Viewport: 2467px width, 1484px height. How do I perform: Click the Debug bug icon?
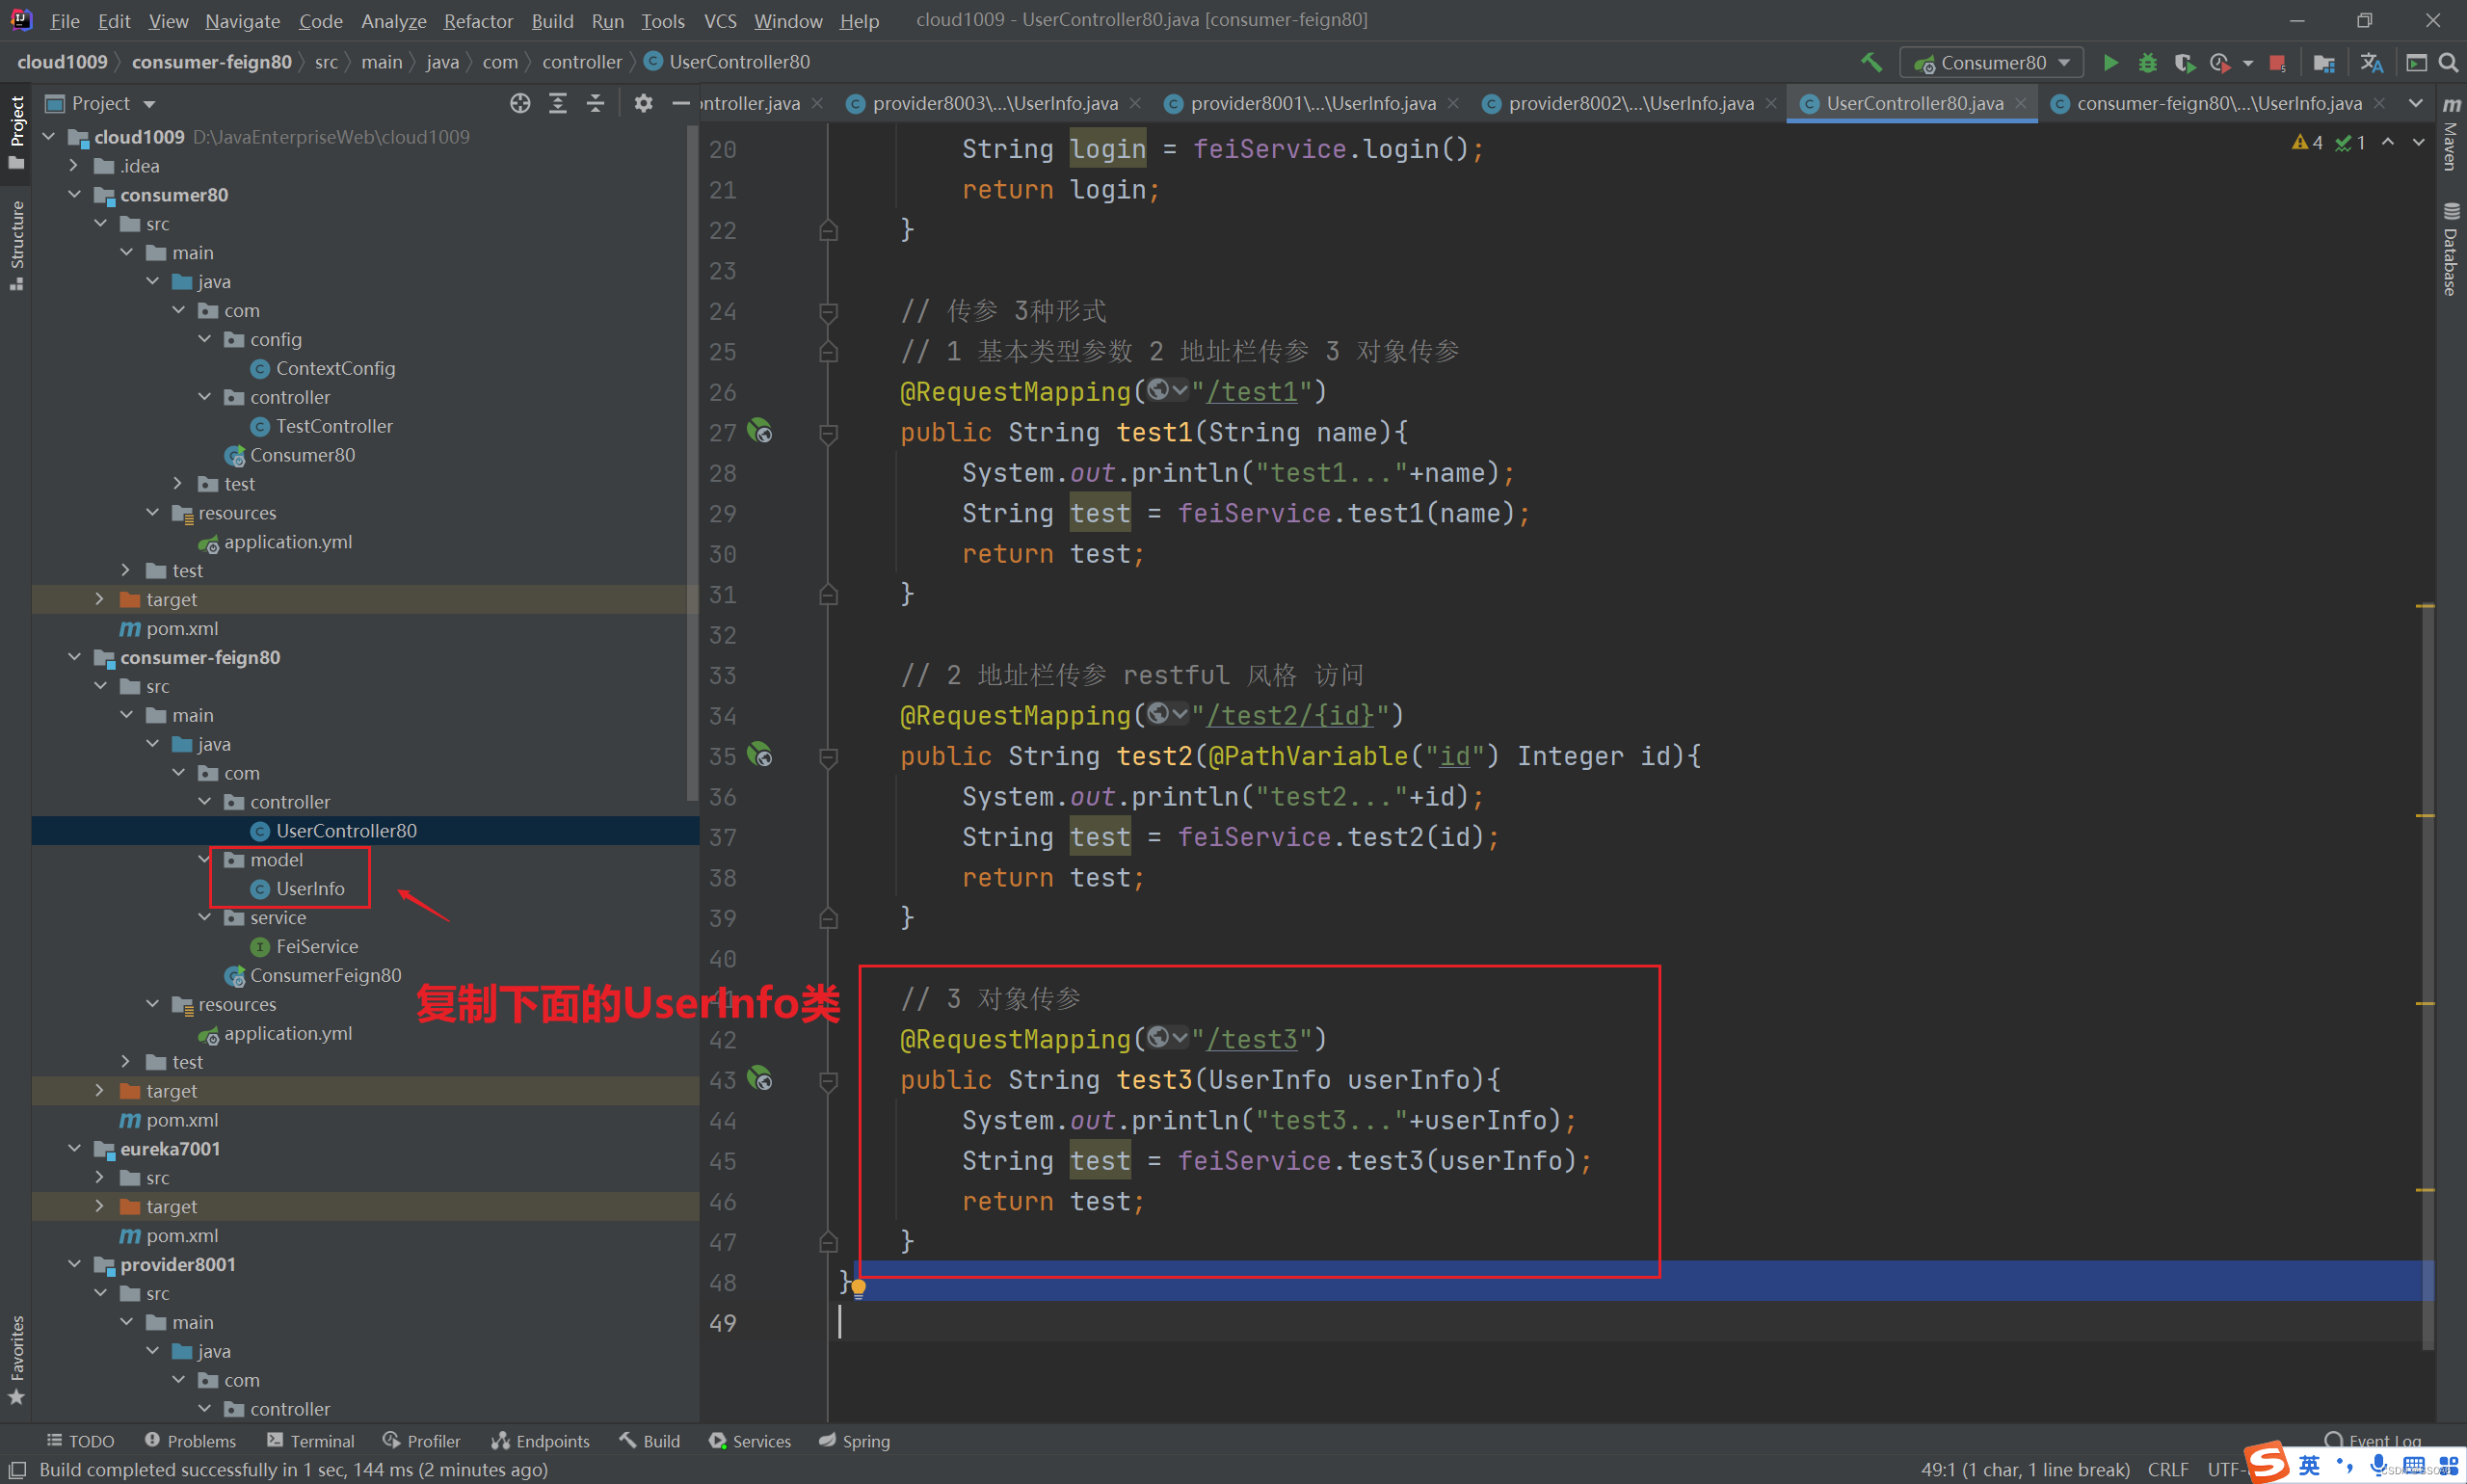tap(2147, 63)
